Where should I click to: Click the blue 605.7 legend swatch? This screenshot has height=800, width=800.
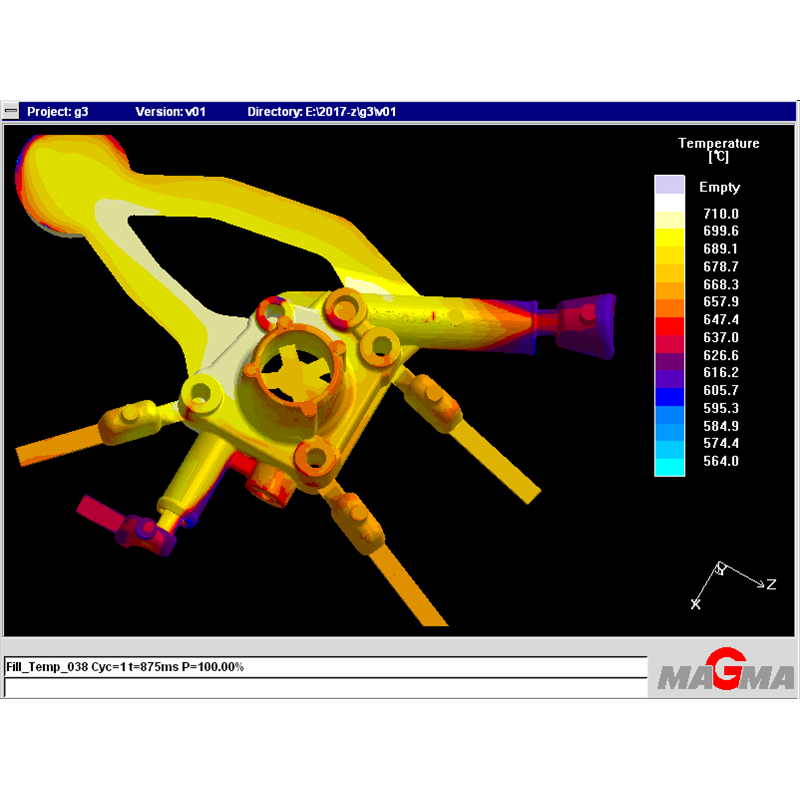[x=669, y=396]
